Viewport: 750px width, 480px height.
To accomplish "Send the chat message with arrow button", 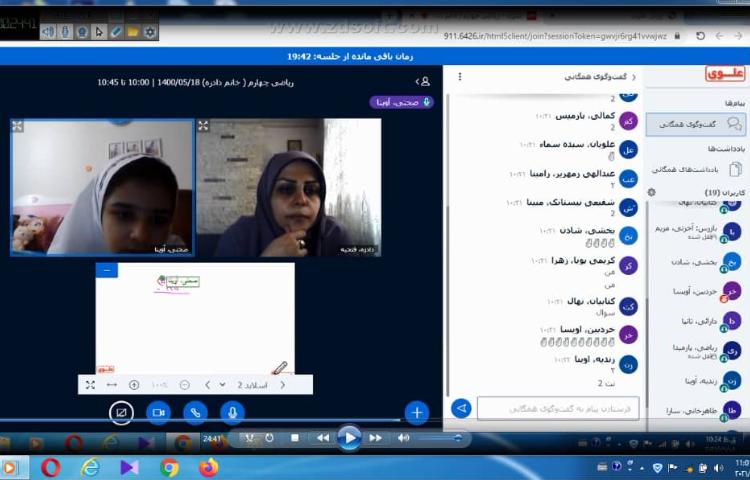I will pos(461,408).
